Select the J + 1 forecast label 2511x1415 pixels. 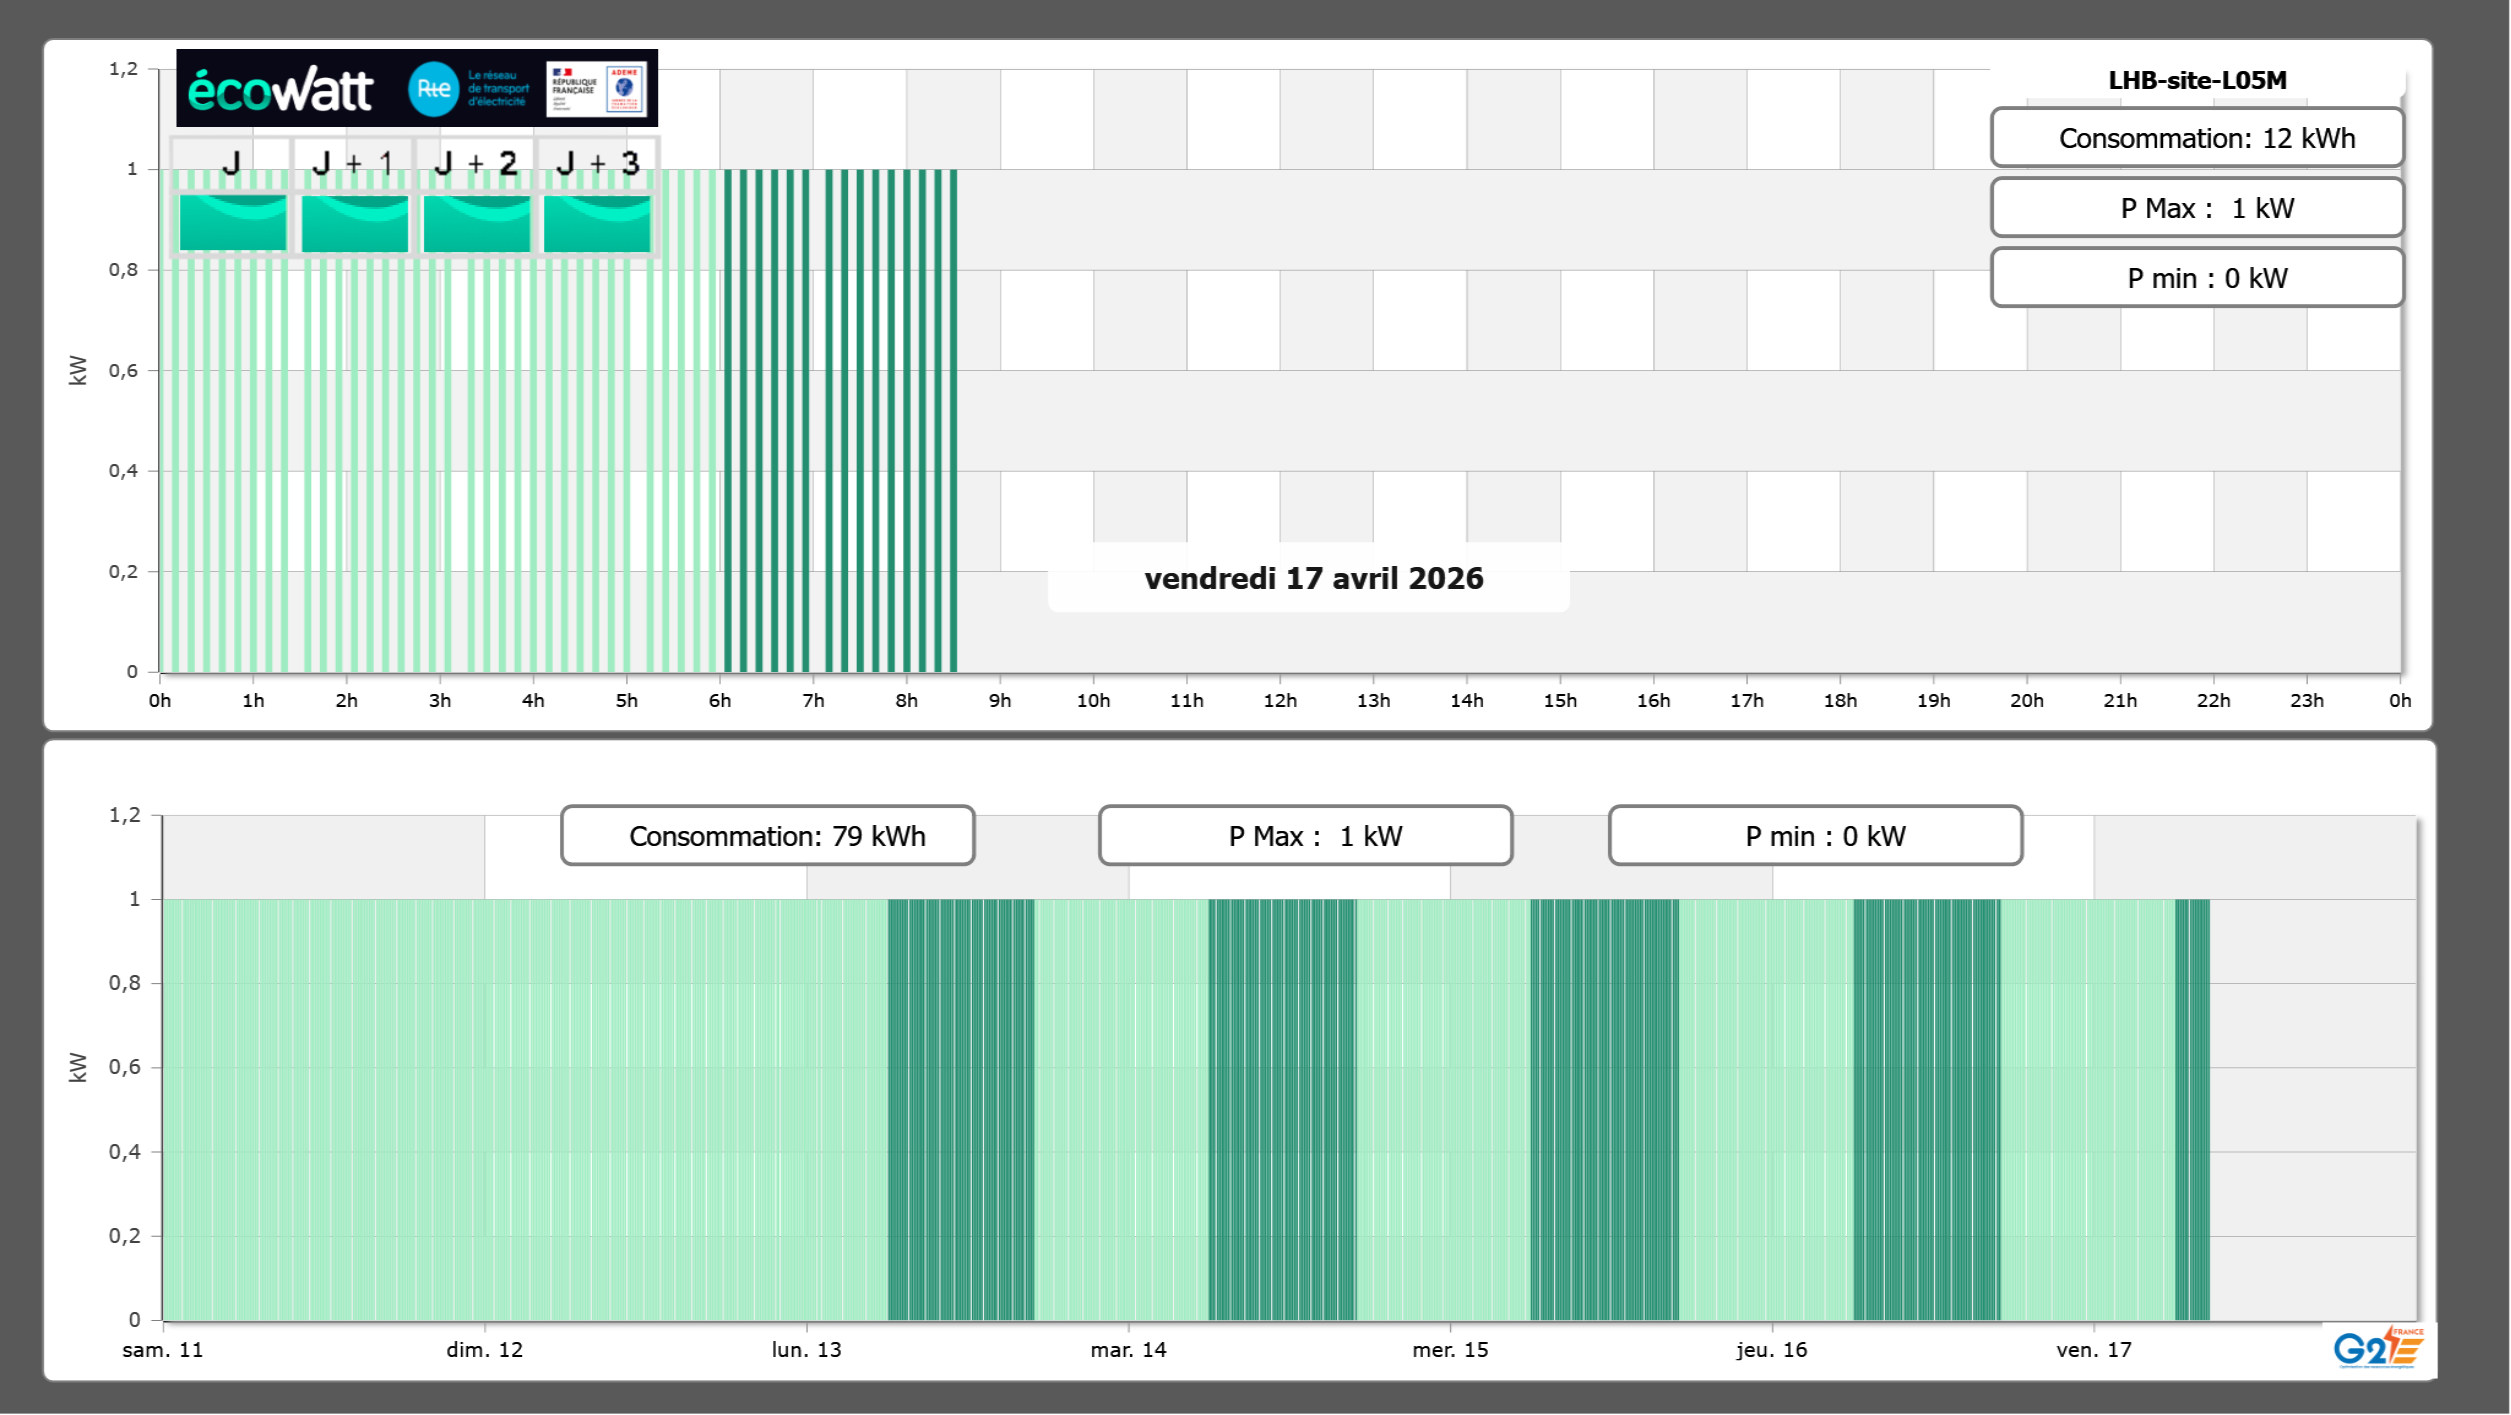pyautogui.click(x=353, y=162)
